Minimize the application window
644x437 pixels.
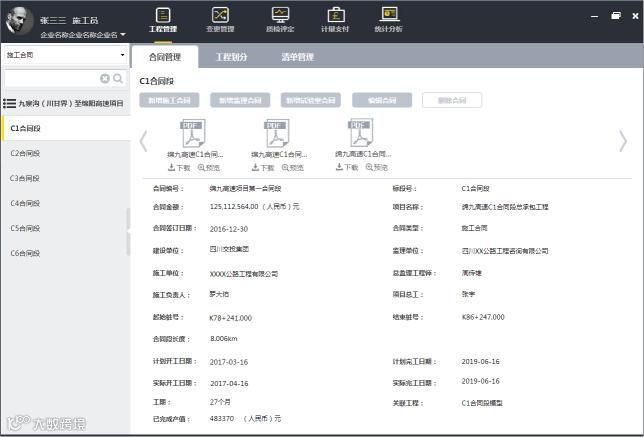click(x=594, y=16)
